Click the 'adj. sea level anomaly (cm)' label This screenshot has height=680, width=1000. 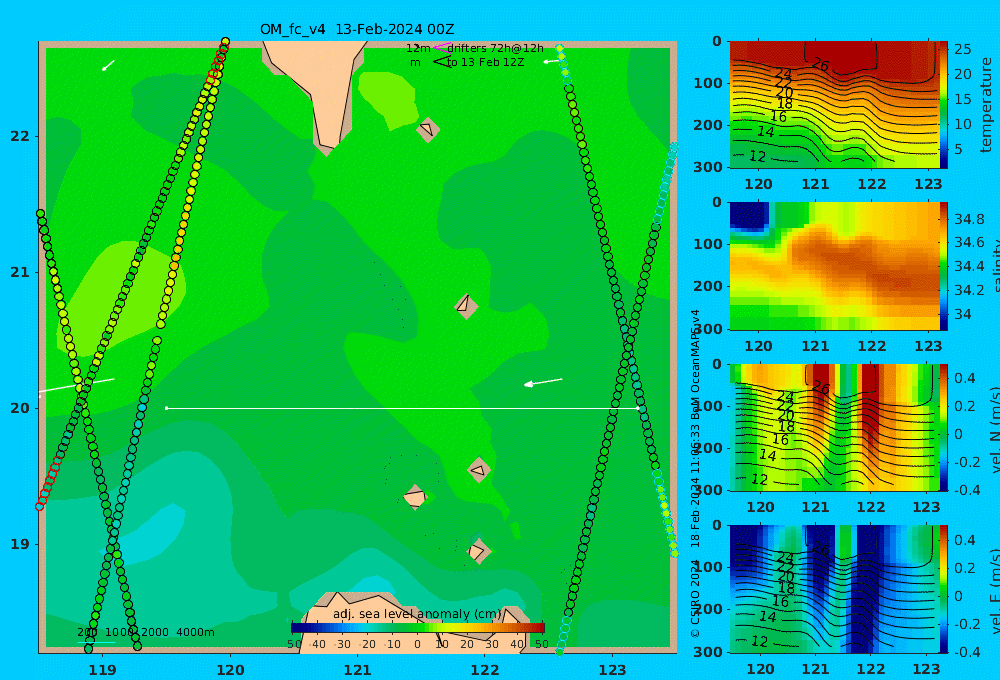tap(417, 614)
